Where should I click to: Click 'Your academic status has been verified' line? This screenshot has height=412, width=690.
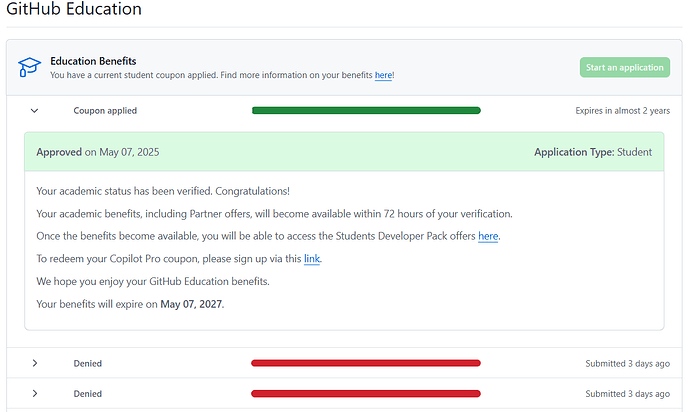click(x=163, y=191)
